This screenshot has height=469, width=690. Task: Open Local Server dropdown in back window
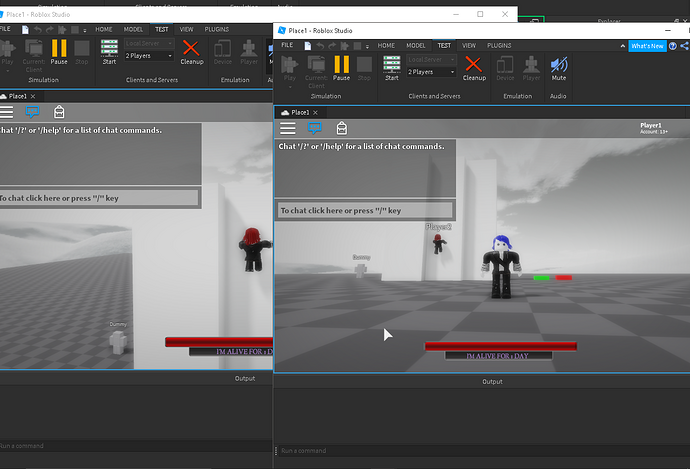149,43
